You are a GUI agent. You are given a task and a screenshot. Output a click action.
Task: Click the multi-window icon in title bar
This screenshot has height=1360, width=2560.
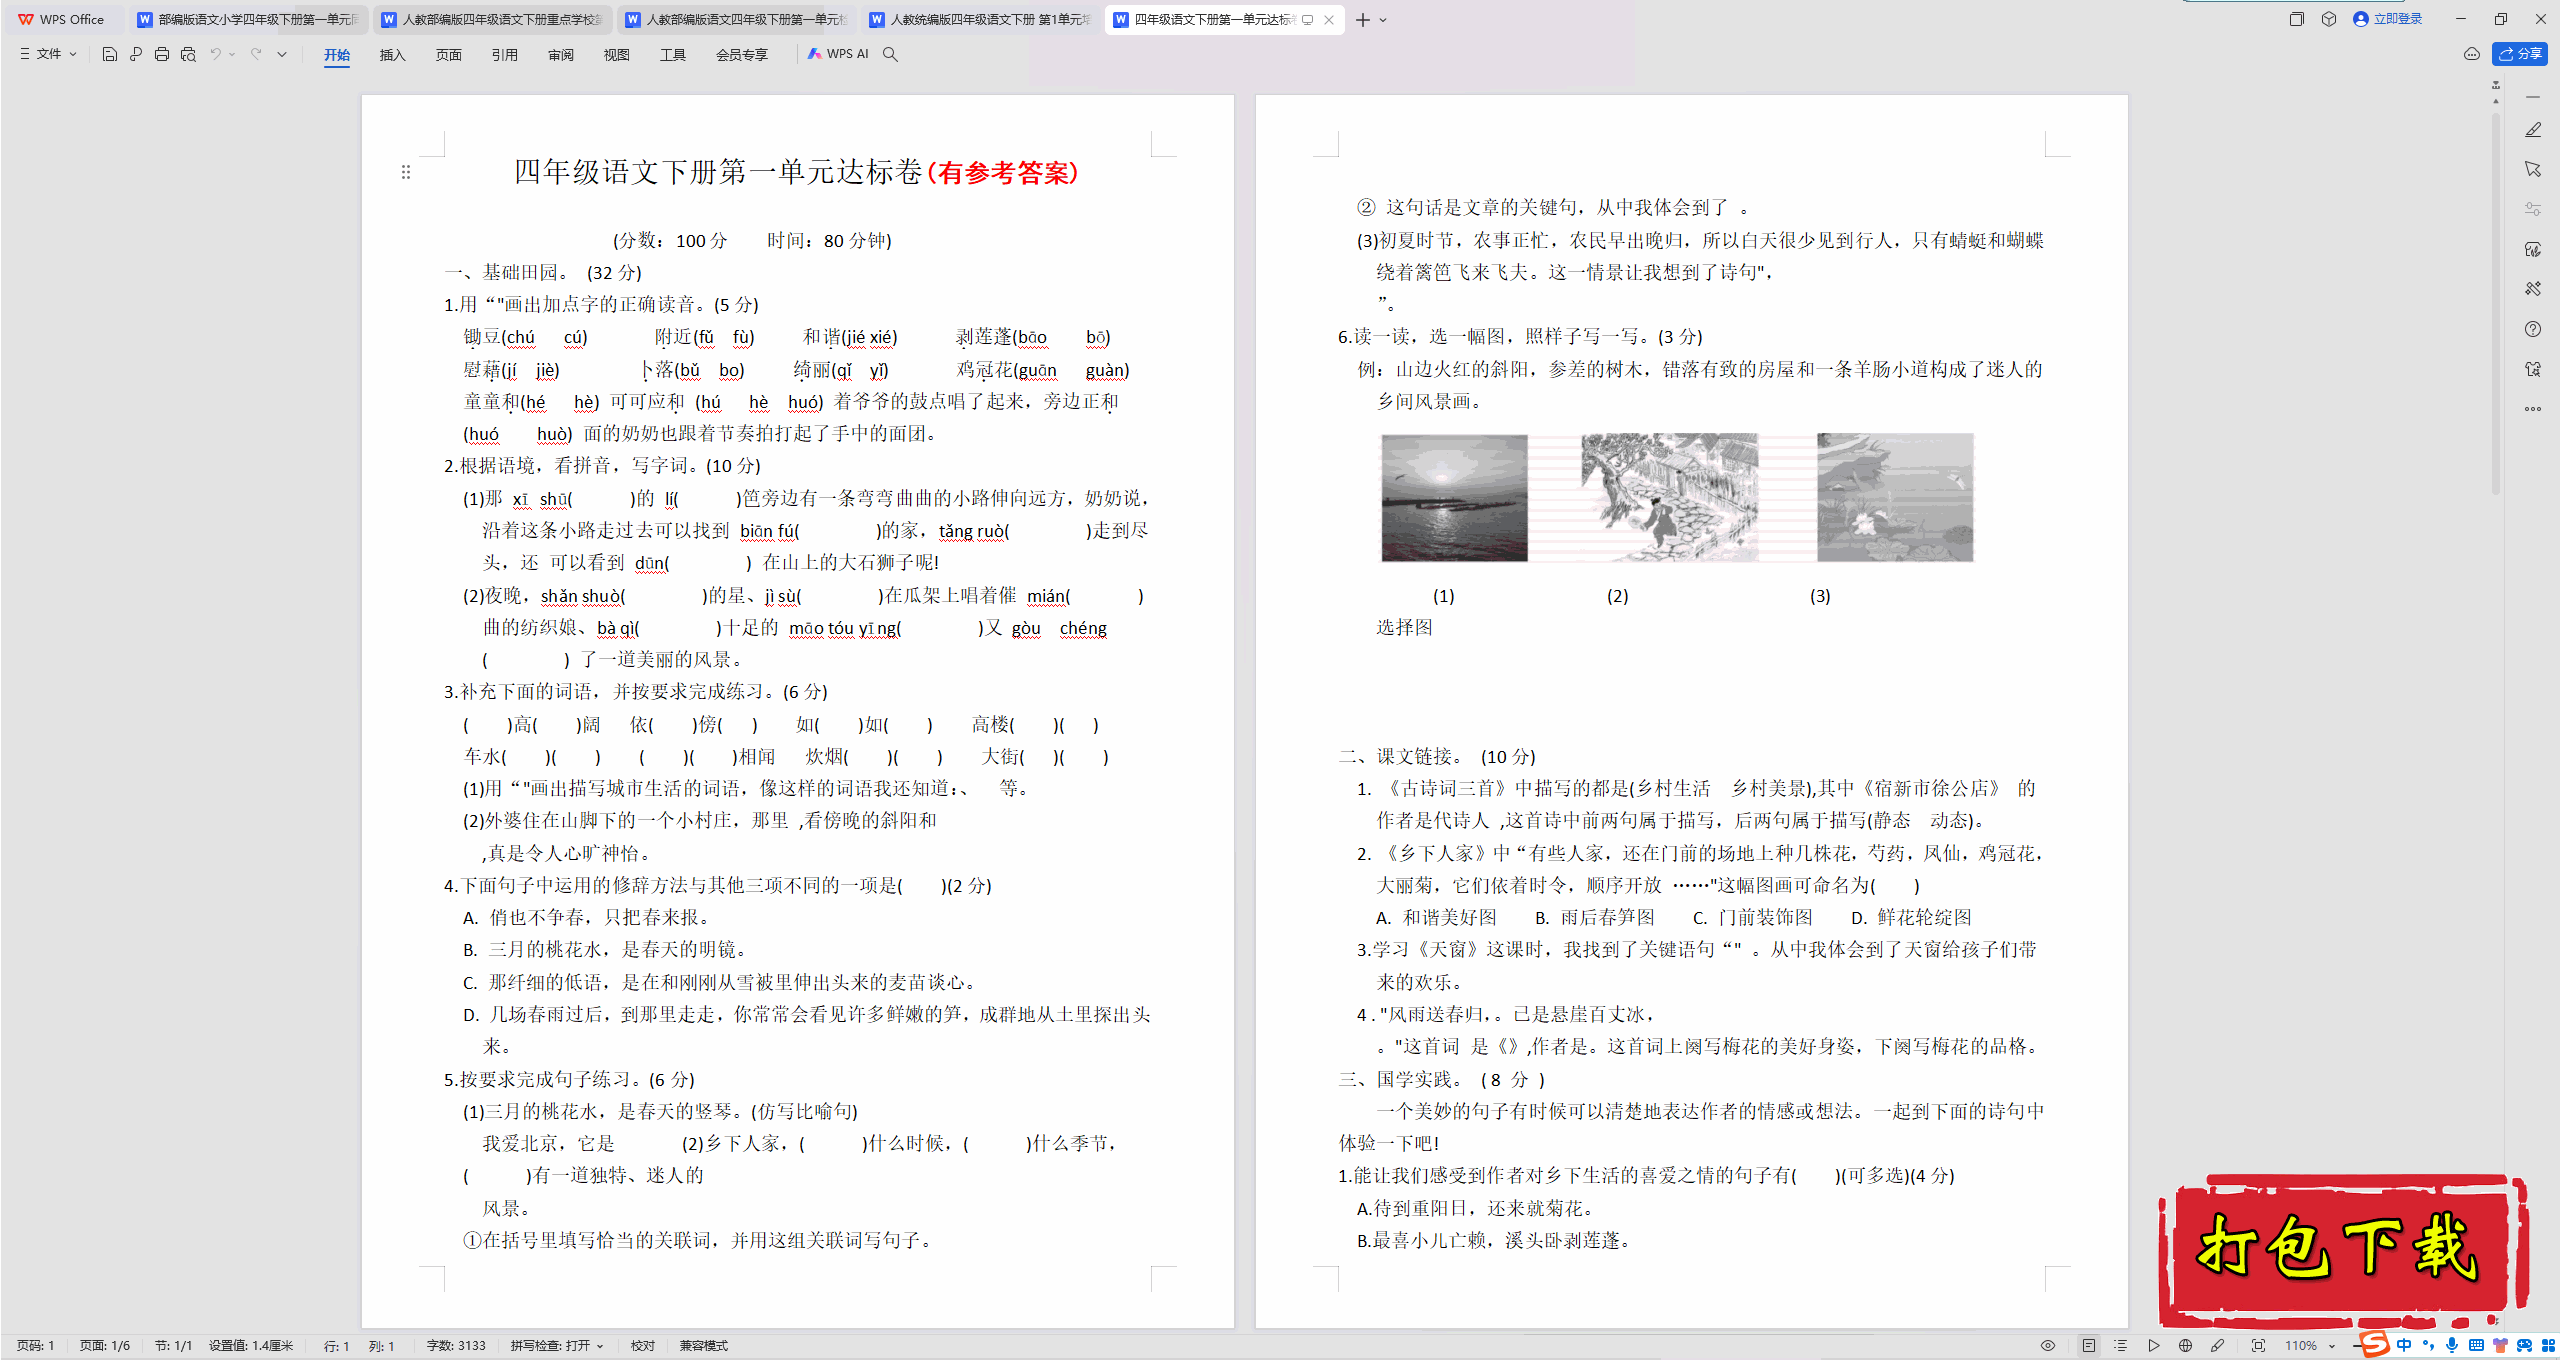2297,19
